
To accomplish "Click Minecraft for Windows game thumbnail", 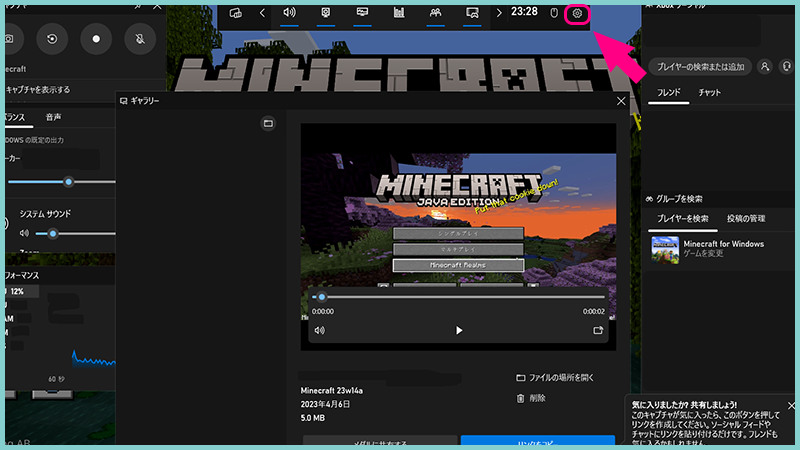I will (665, 249).
